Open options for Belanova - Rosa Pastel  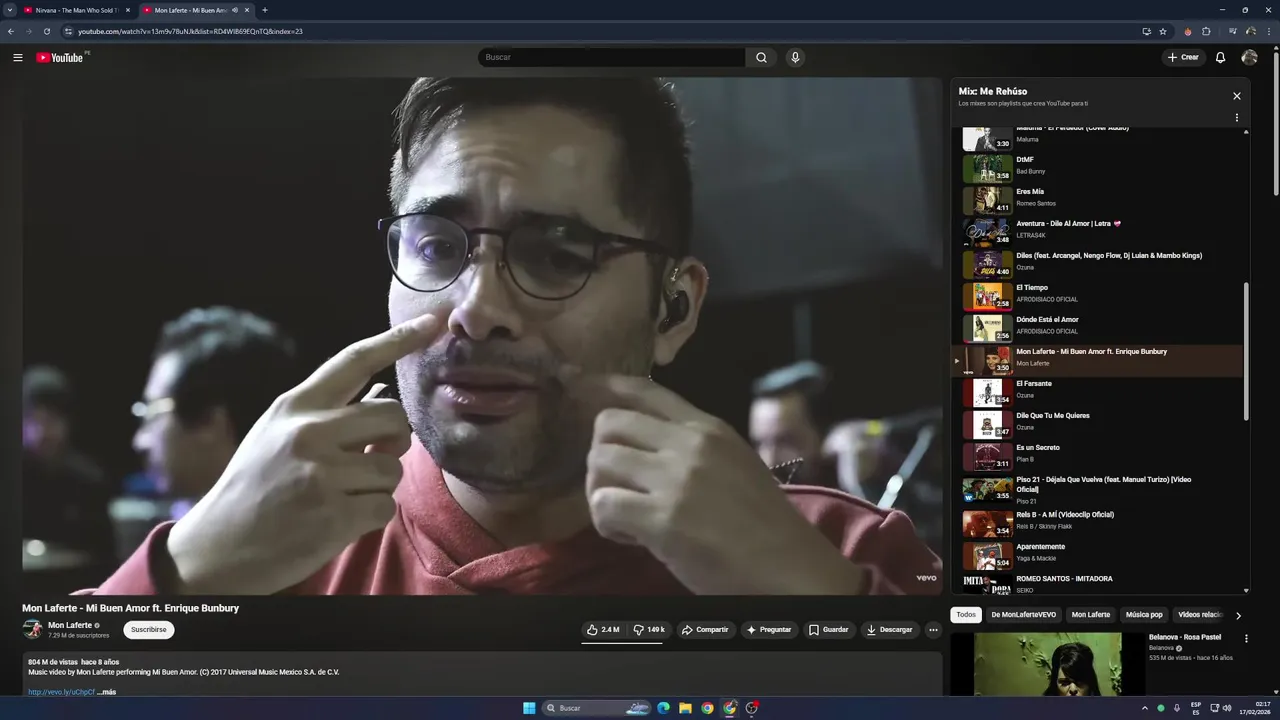tap(1246, 638)
